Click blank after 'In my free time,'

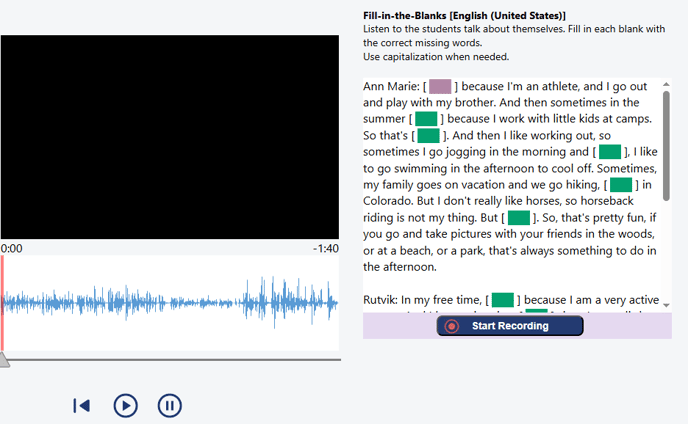(502, 299)
